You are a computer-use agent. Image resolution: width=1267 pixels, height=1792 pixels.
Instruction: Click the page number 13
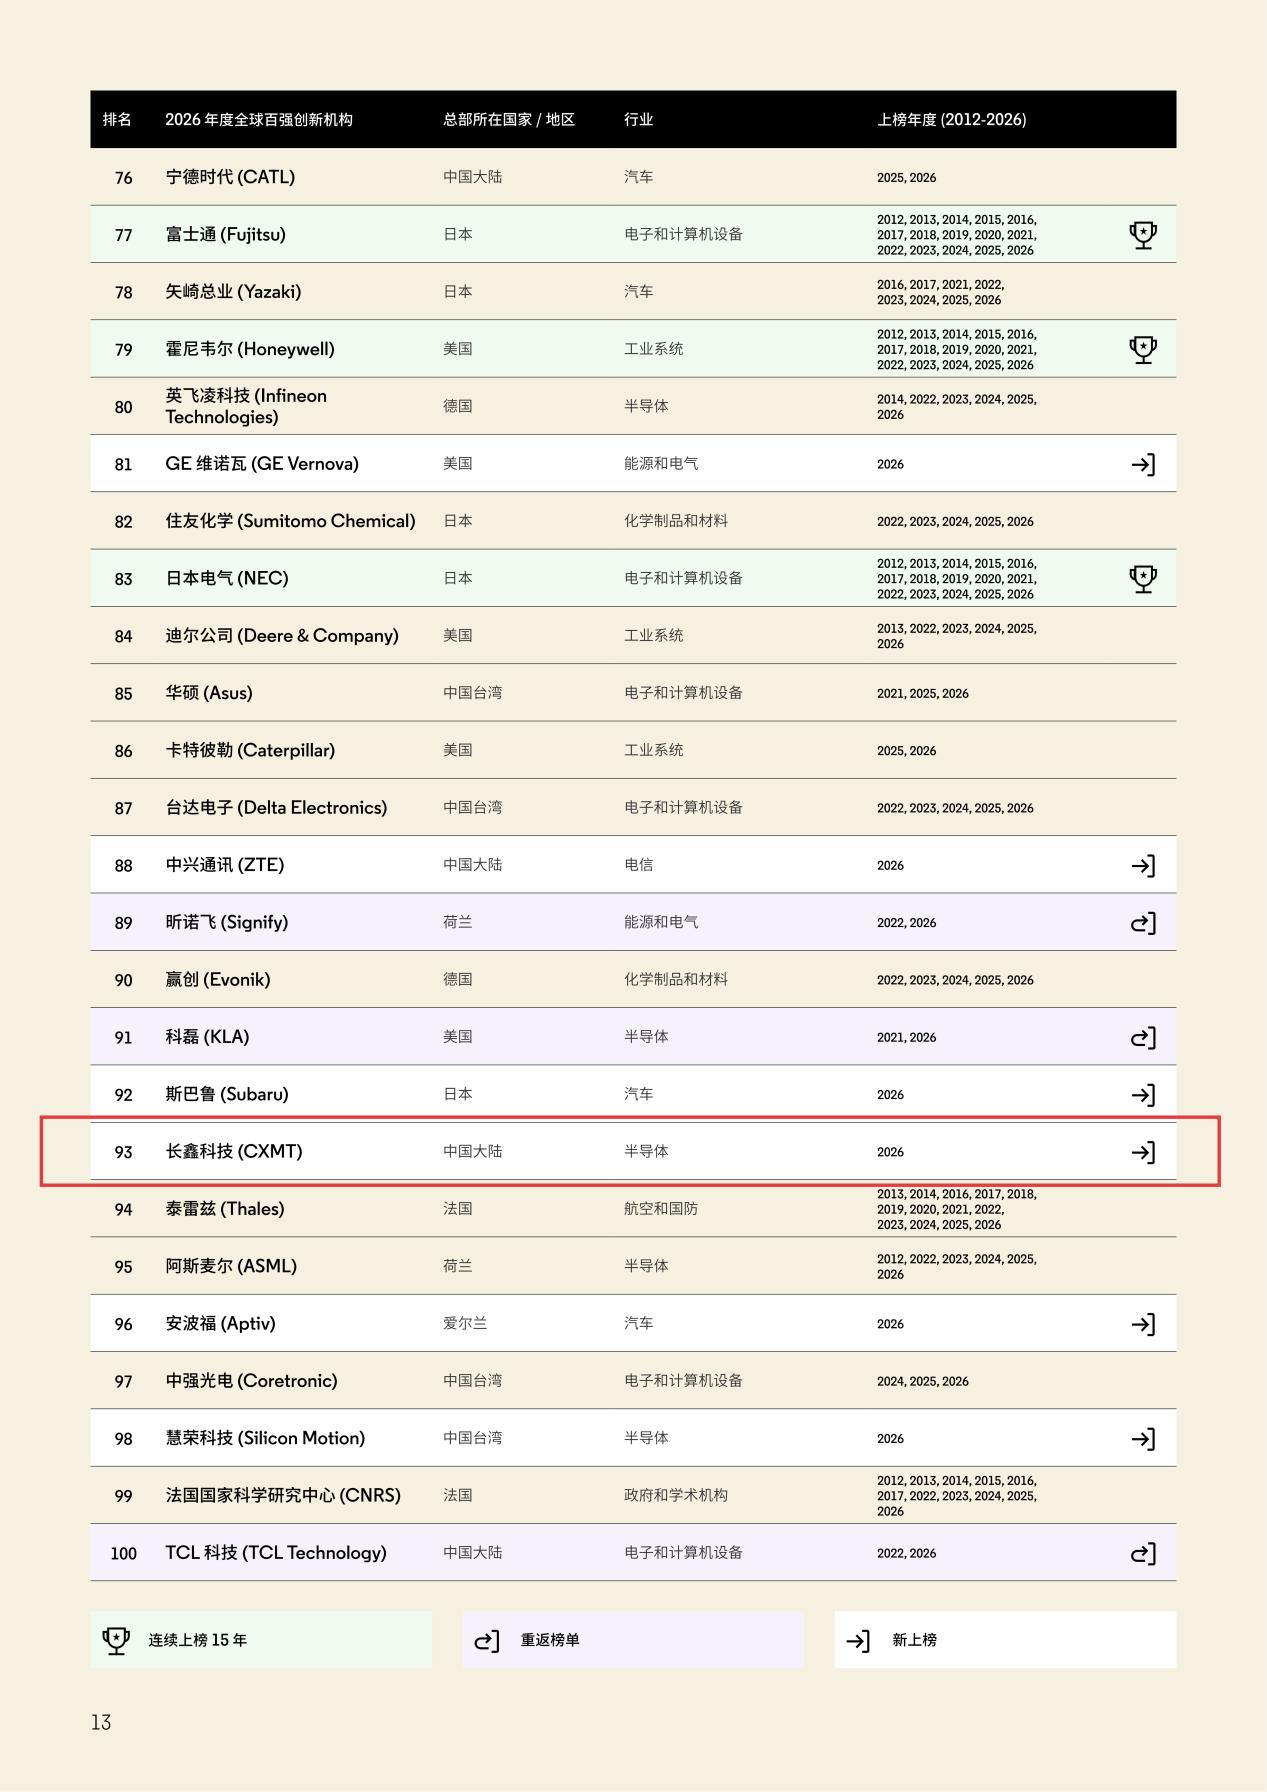tap(101, 1722)
